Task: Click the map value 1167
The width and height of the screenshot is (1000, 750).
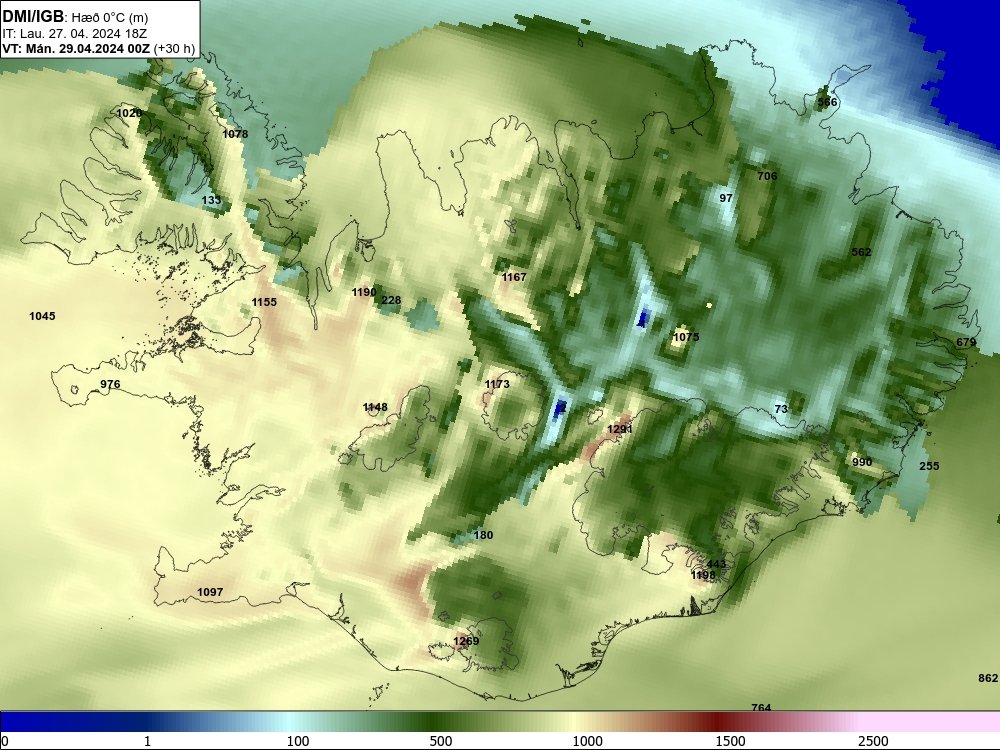Action: (514, 277)
